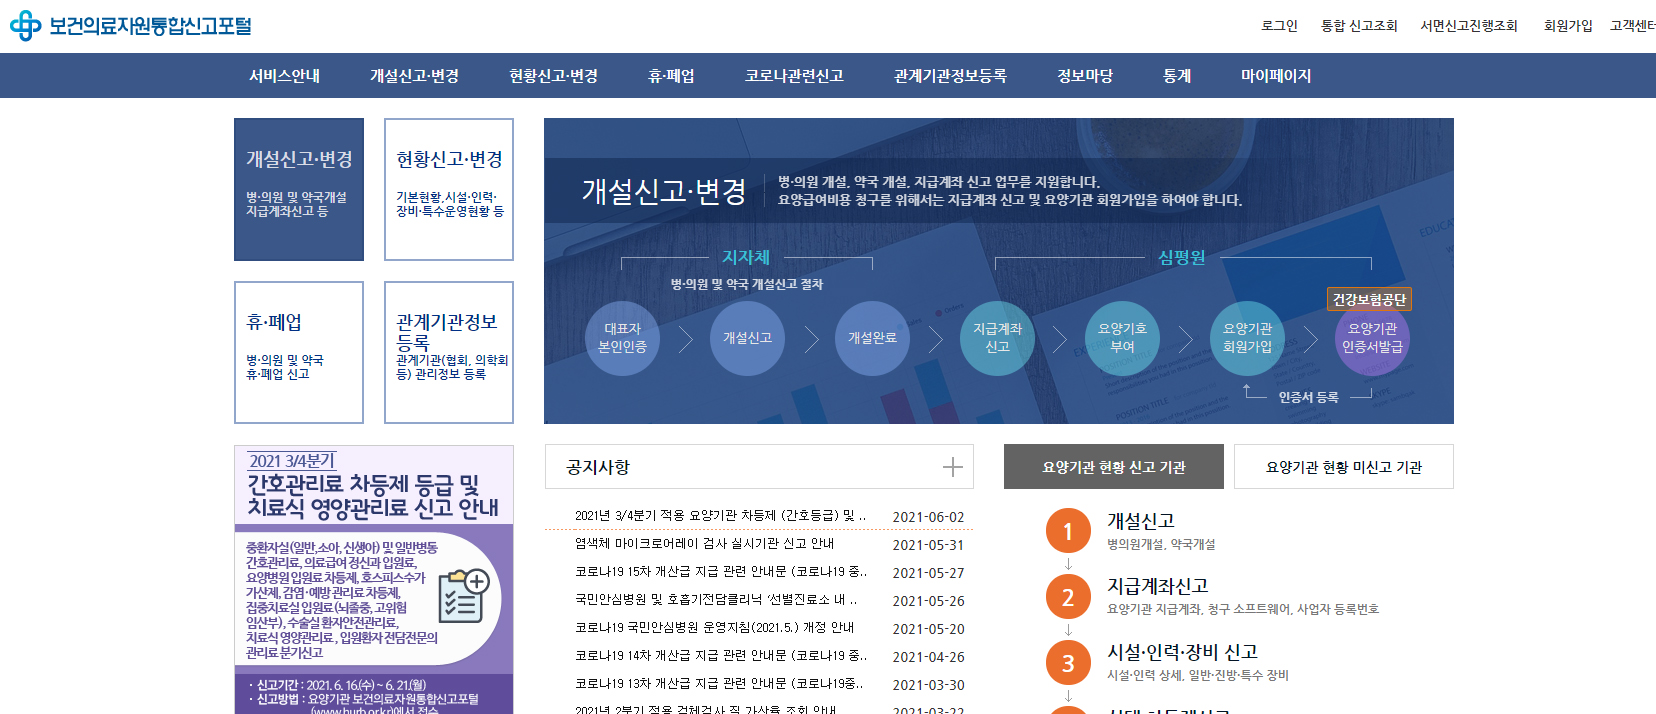Click the portal logo in the header
Image resolution: width=1656 pixels, height=714 pixels.
click(131, 26)
